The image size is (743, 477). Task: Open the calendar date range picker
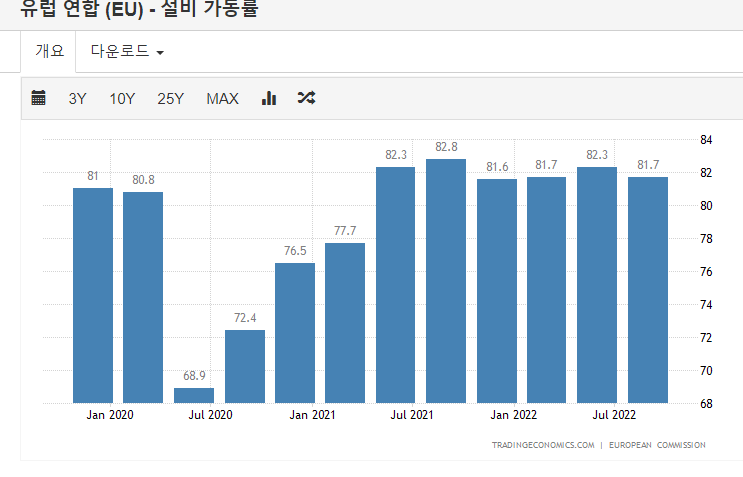(x=38, y=98)
